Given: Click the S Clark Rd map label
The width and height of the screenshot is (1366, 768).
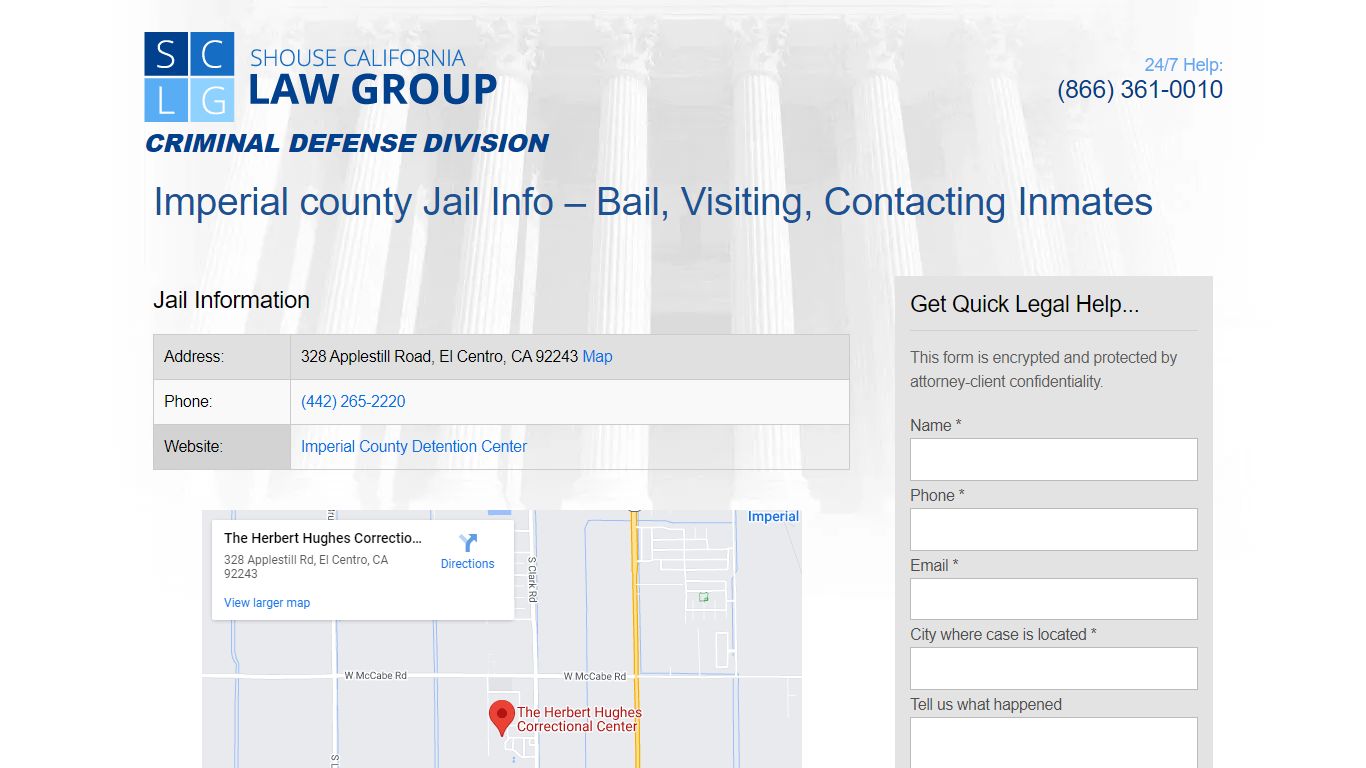Looking at the screenshot, I should 533,579.
